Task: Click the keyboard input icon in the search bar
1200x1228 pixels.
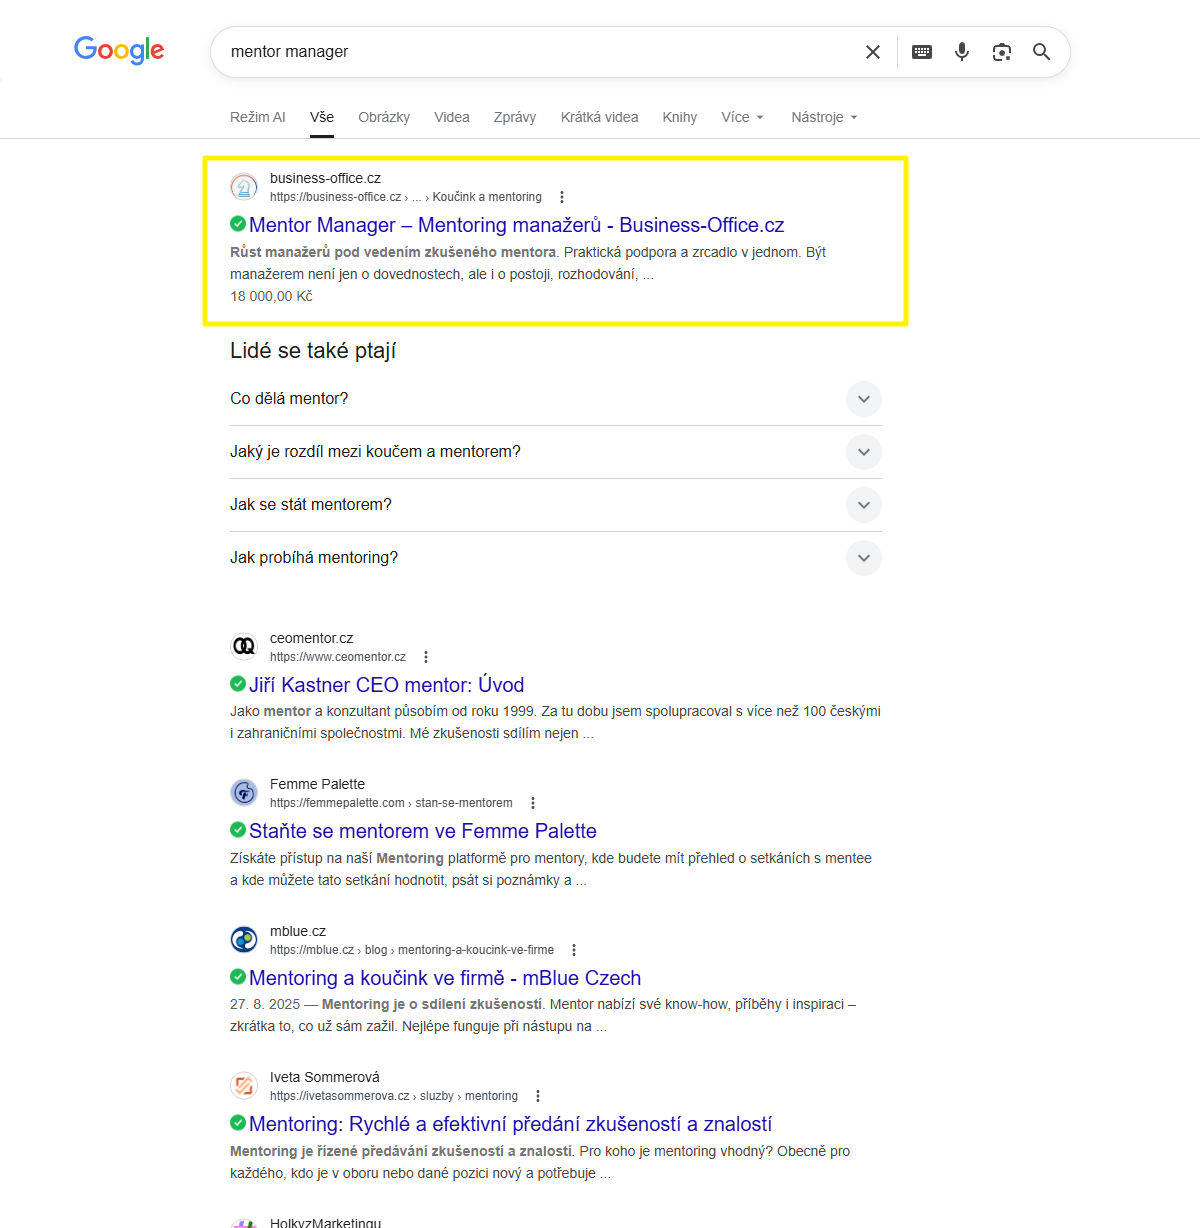Action: coord(921,51)
